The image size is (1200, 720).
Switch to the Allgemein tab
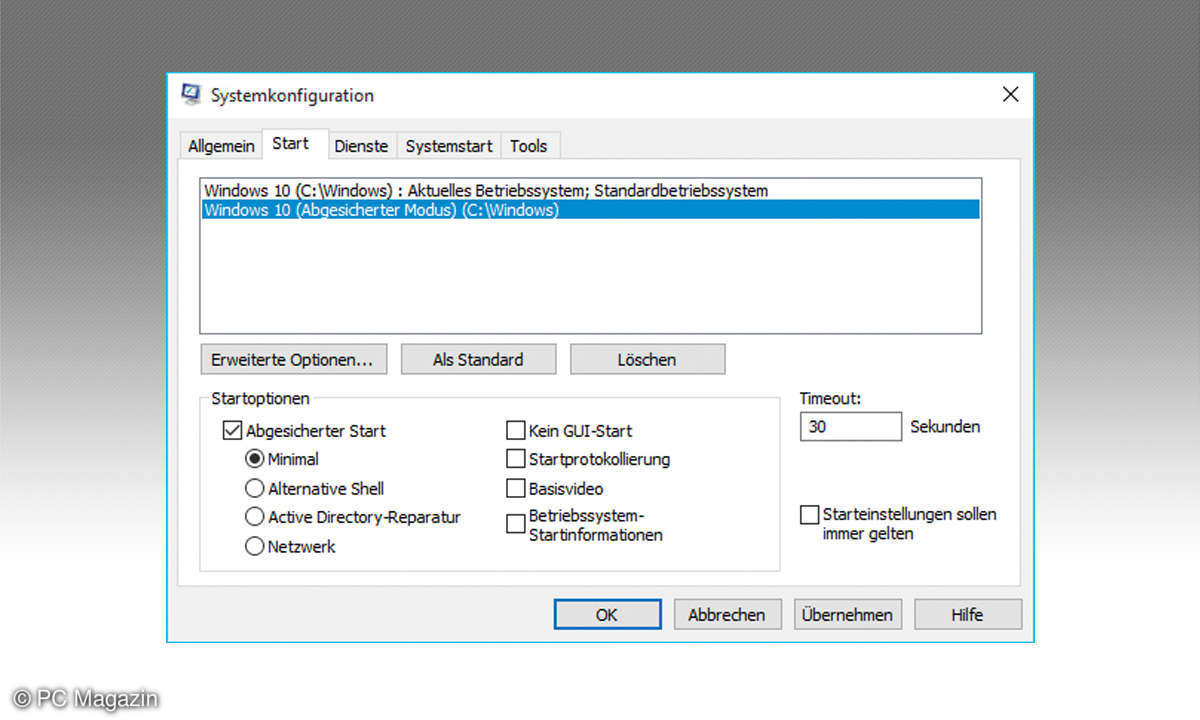pyautogui.click(x=221, y=146)
